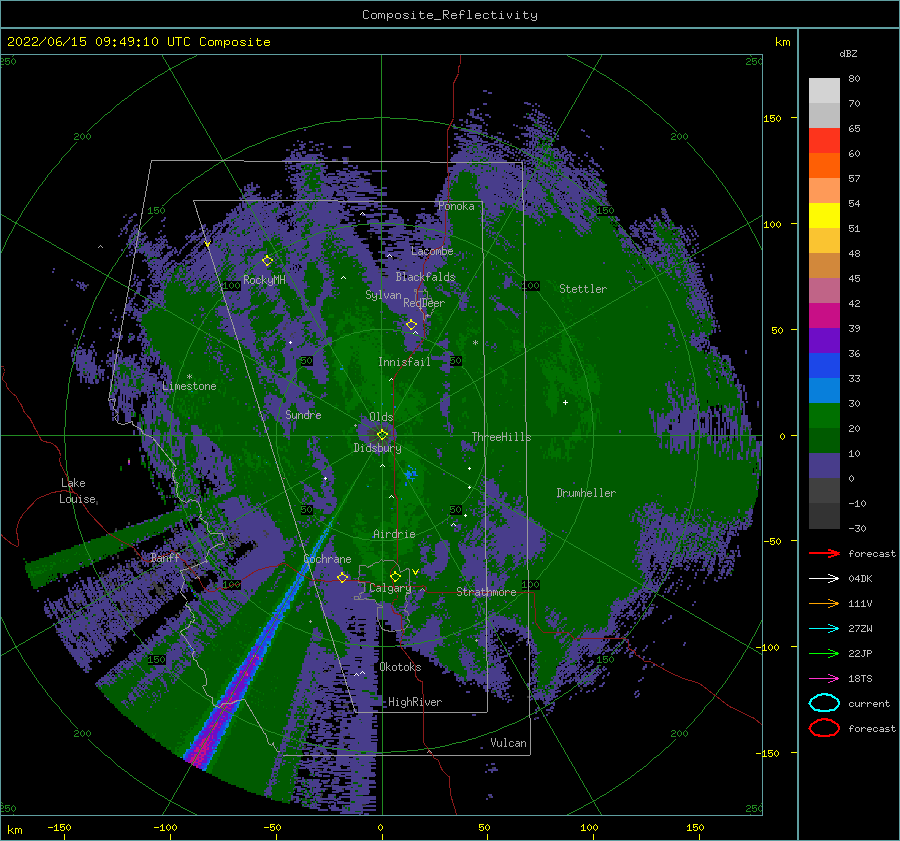This screenshot has width=900, height=841.
Task: Click the Stettler city label
Action: [583, 289]
